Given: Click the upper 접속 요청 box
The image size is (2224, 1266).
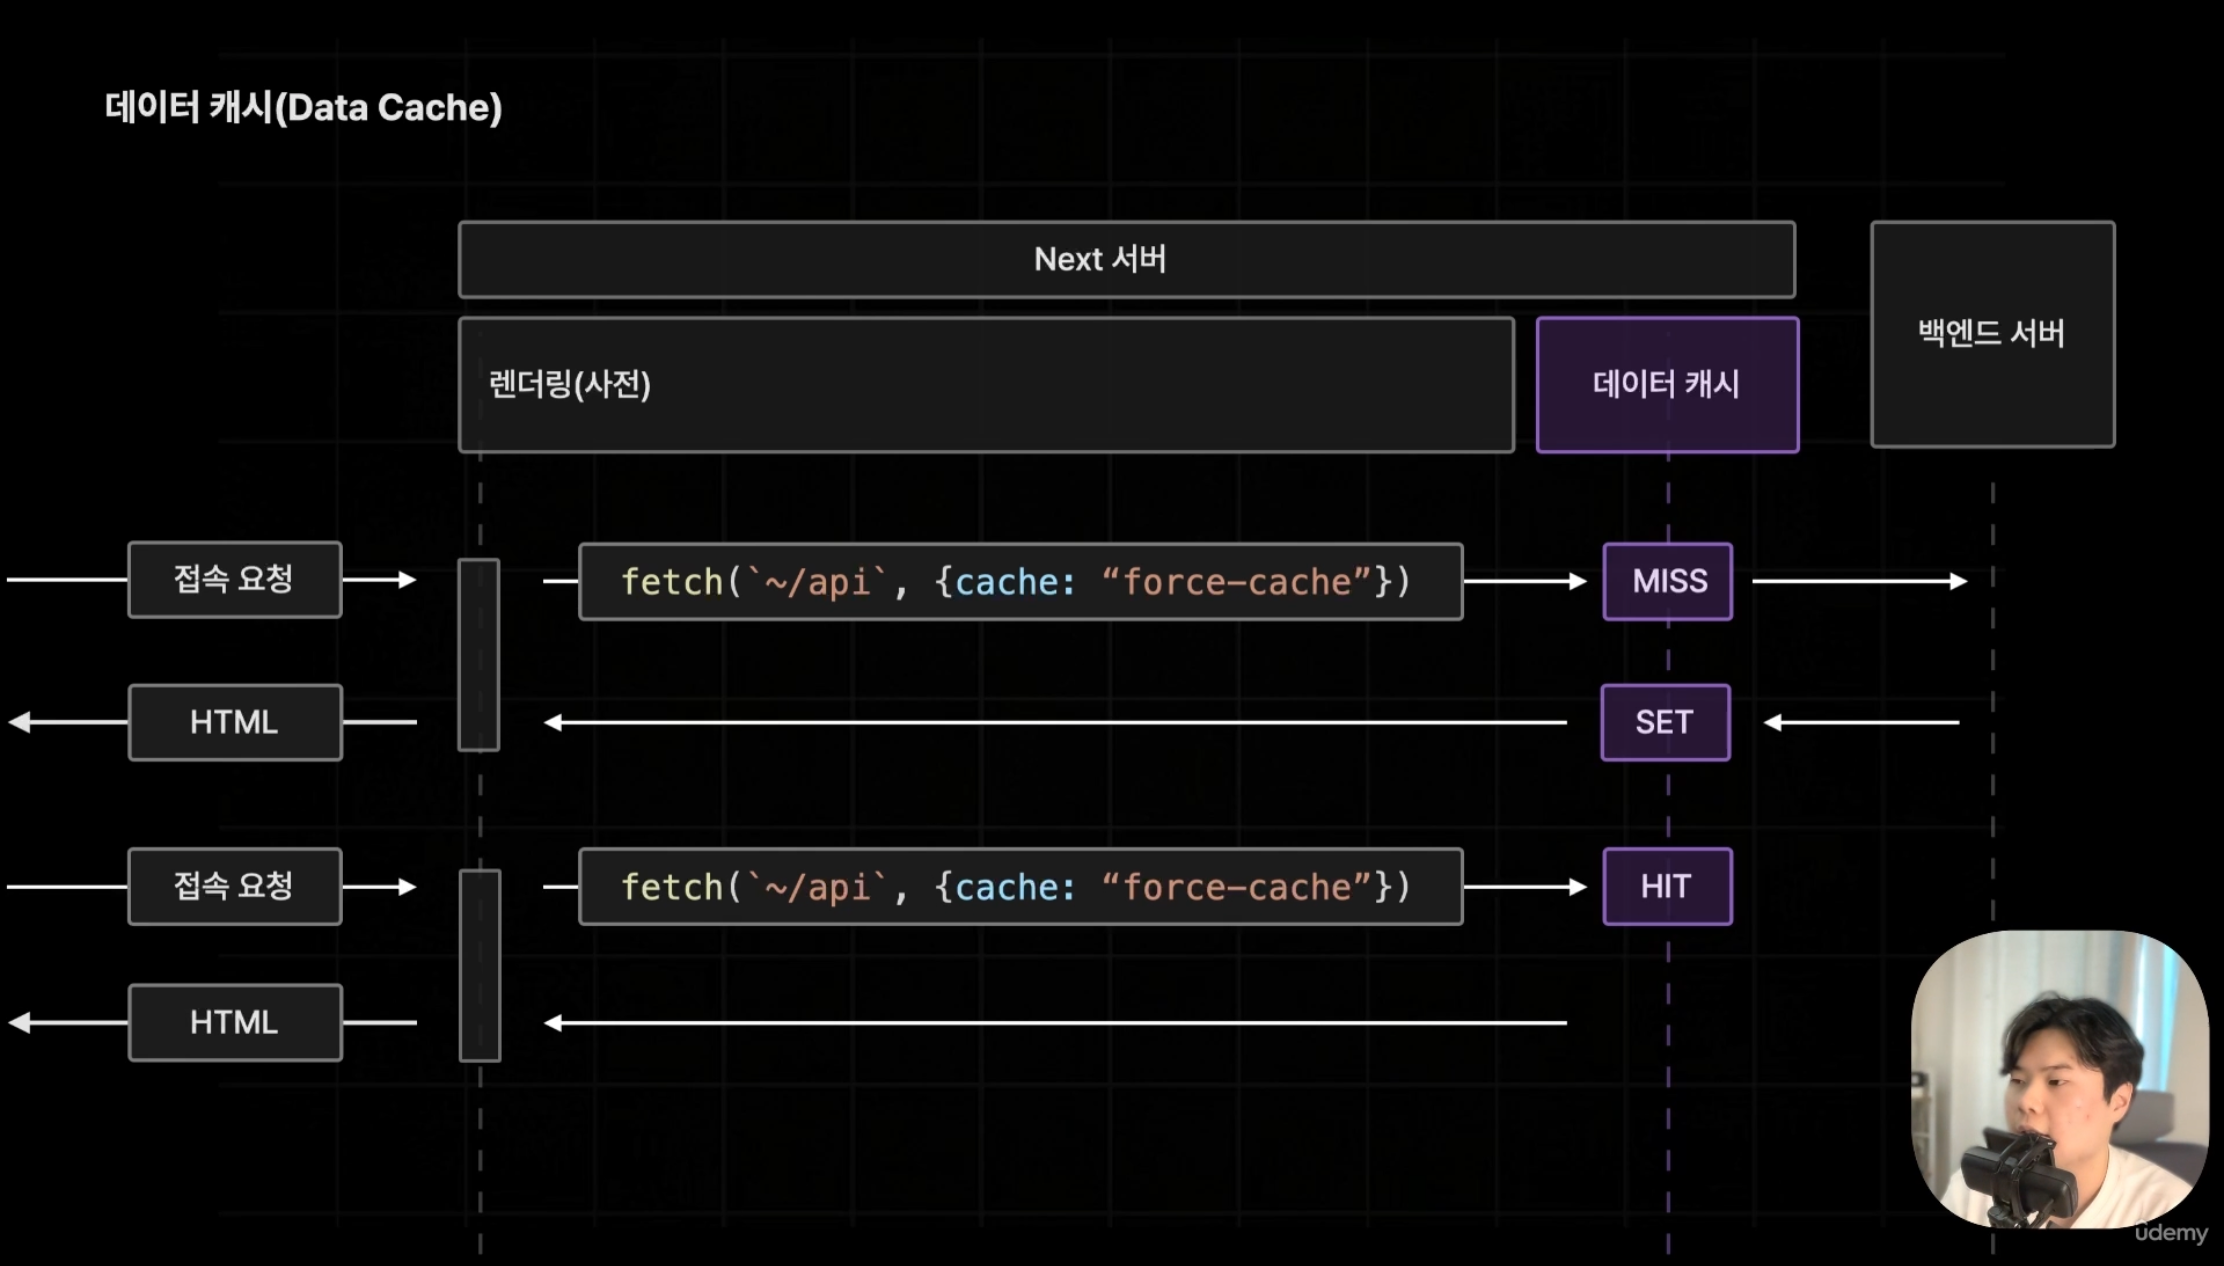Looking at the screenshot, I should (x=235, y=580).
